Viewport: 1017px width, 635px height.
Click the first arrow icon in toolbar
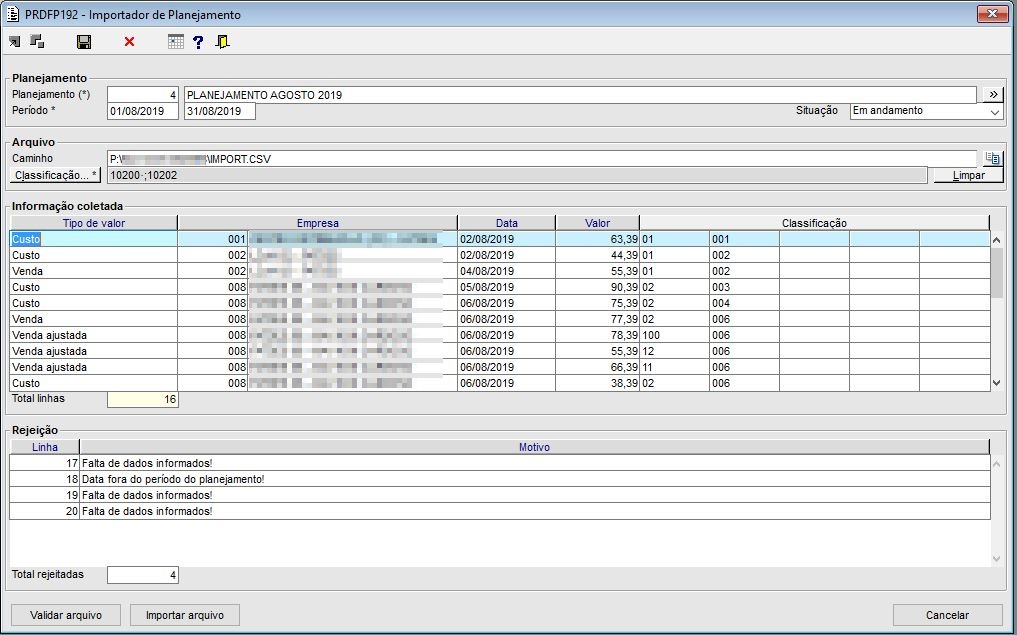[14, 42]
